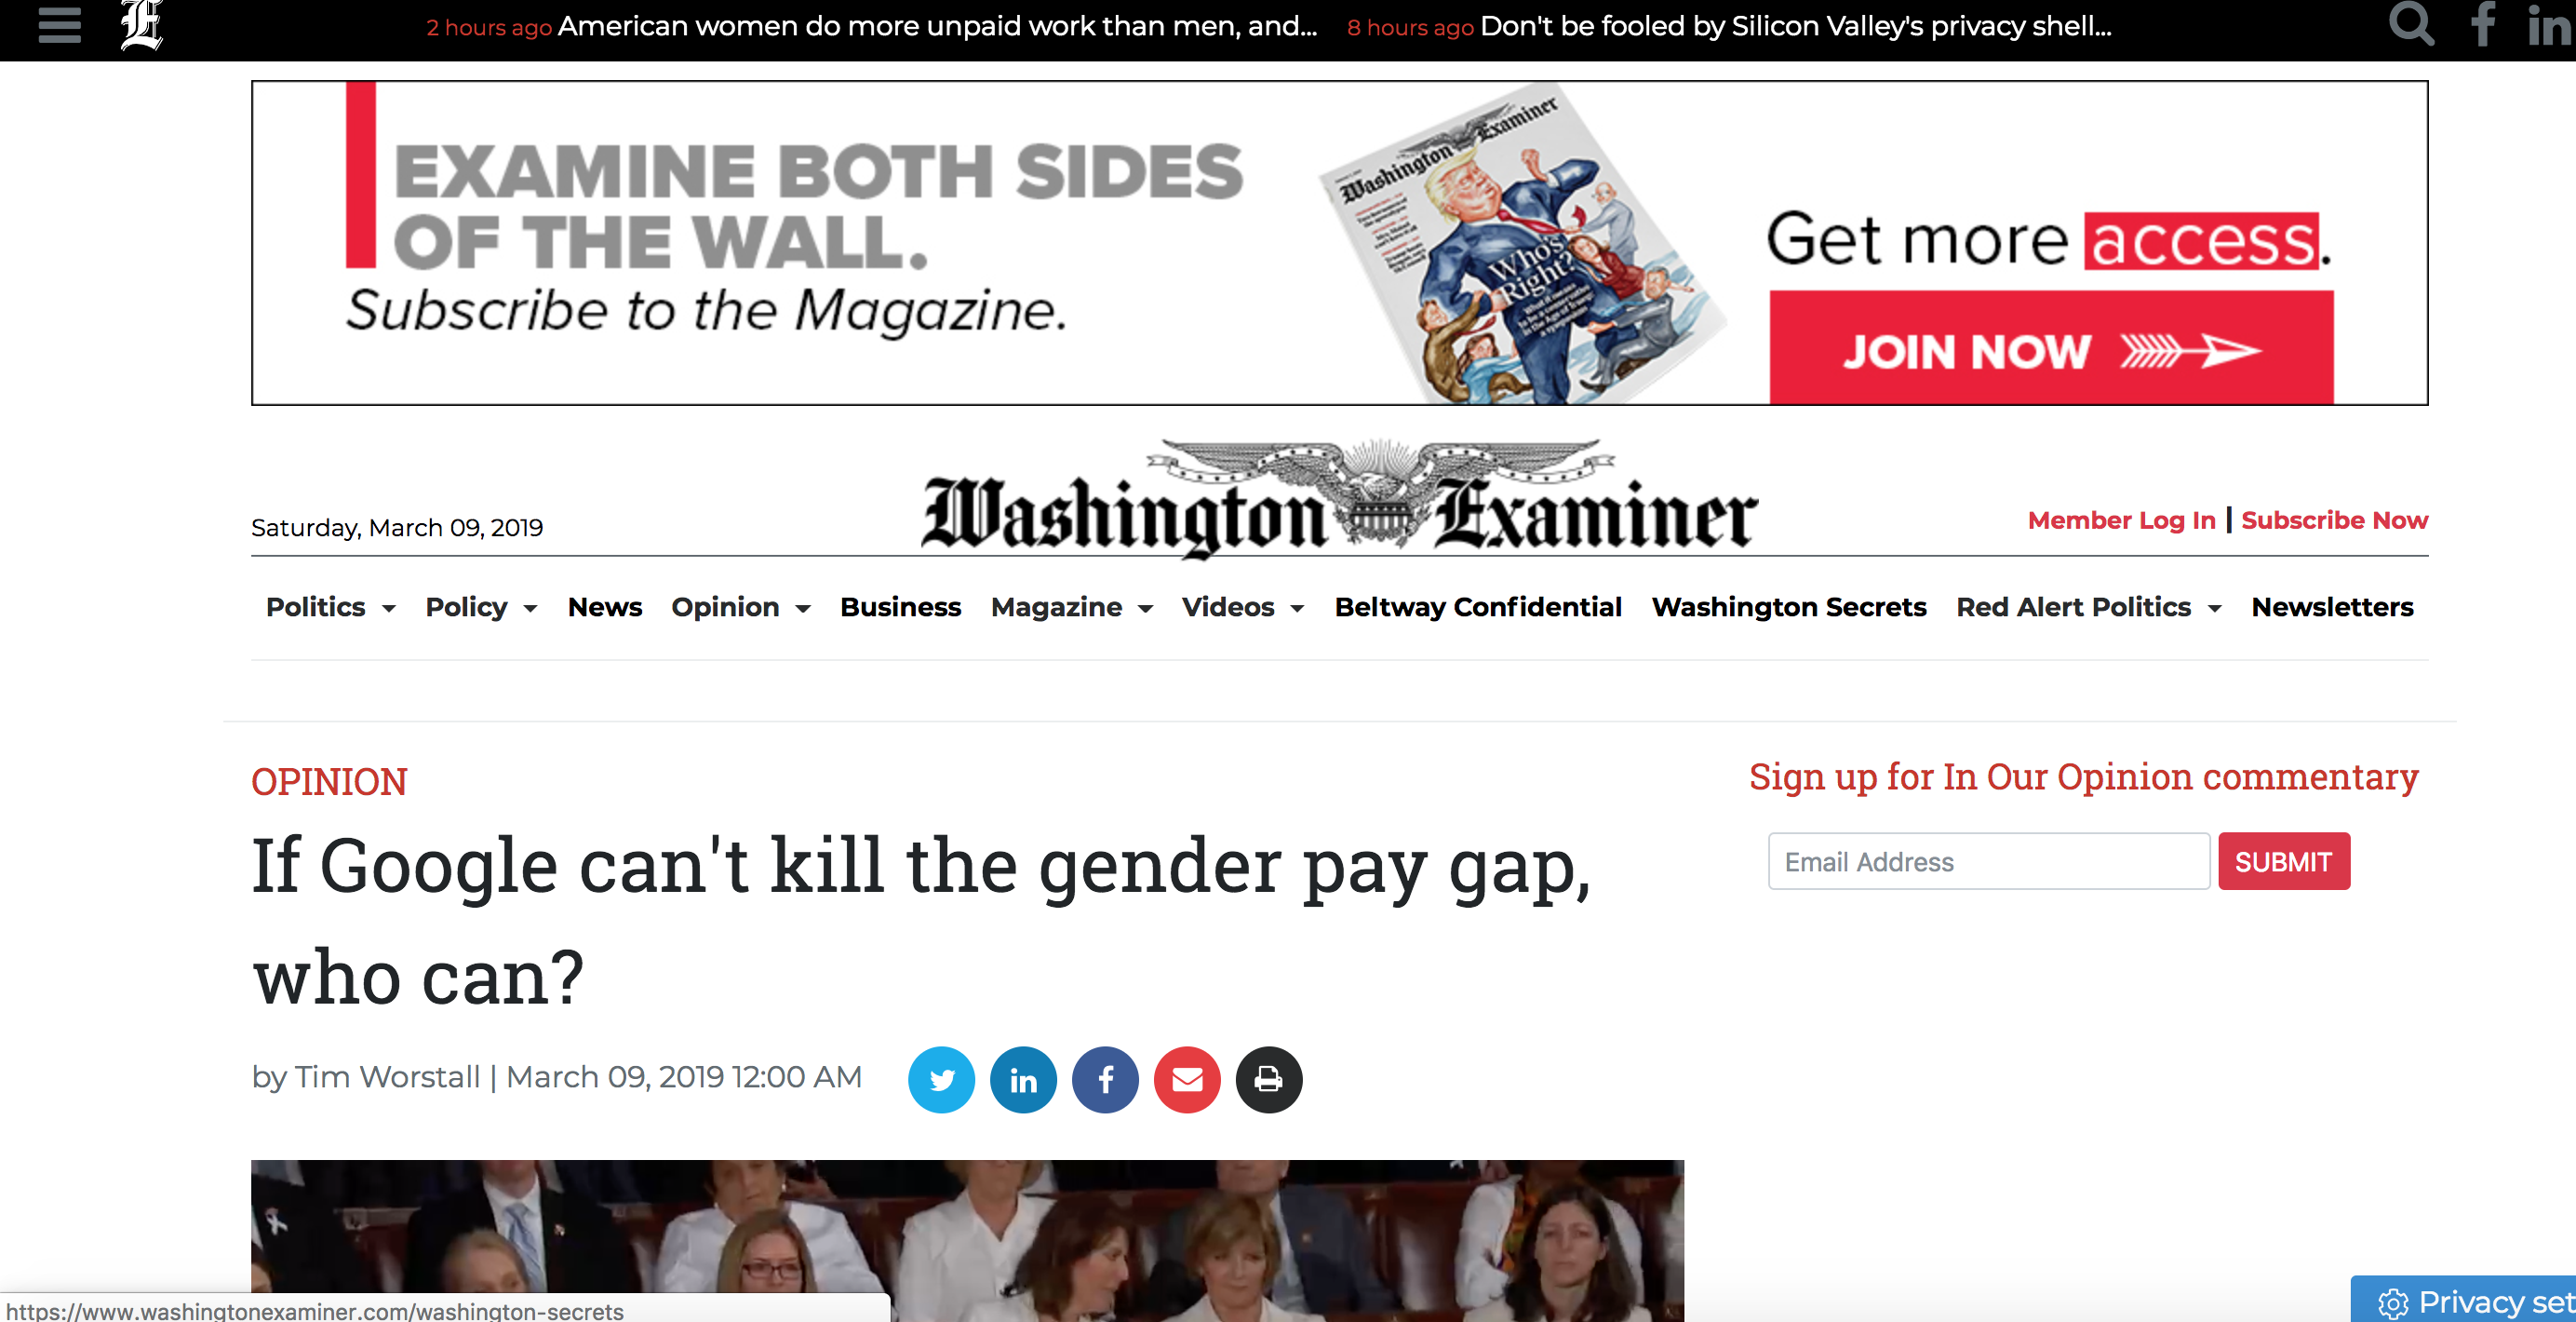This screenshot has height=1322, width=2576.
Task: Print the article with printer icon
Action: [1269, 1080]
